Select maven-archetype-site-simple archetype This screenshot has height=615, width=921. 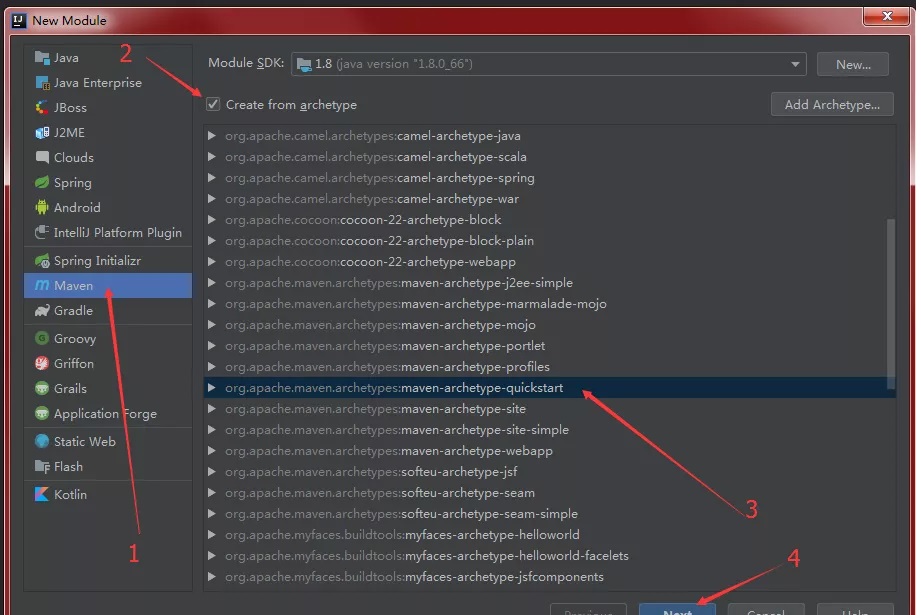(x=550, y=430)
